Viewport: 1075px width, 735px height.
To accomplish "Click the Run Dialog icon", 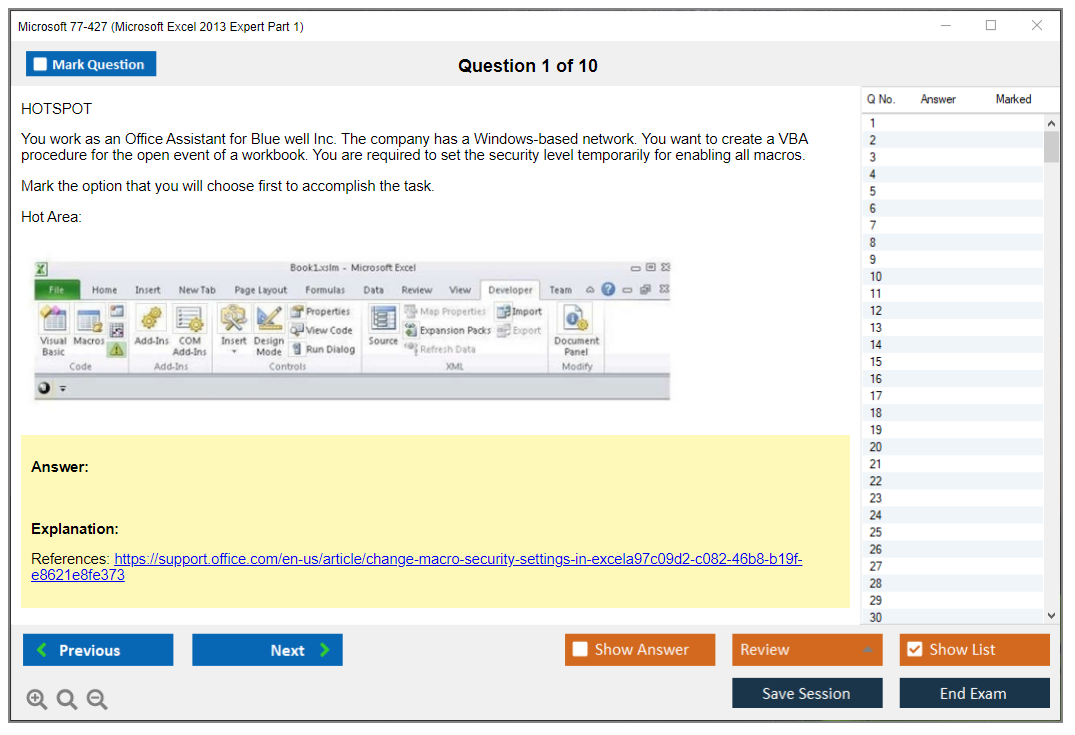I will (326, 349).
